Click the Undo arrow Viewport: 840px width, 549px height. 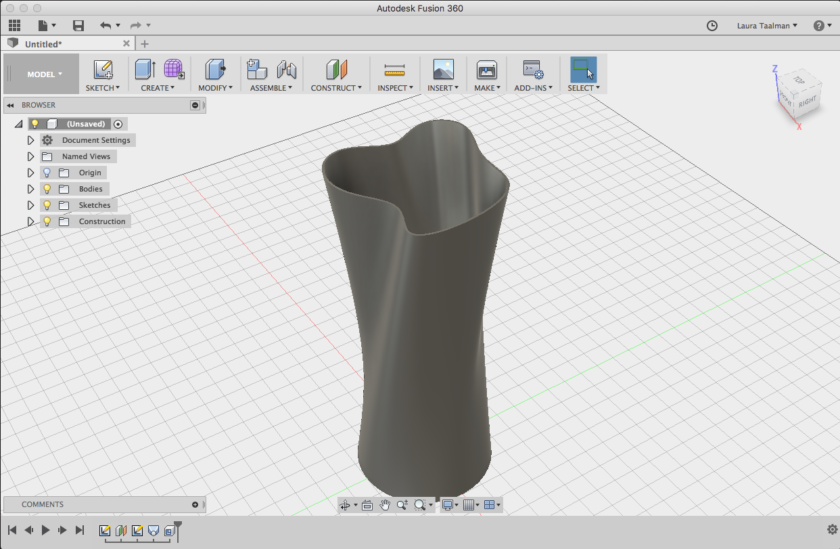pos(106,25)
